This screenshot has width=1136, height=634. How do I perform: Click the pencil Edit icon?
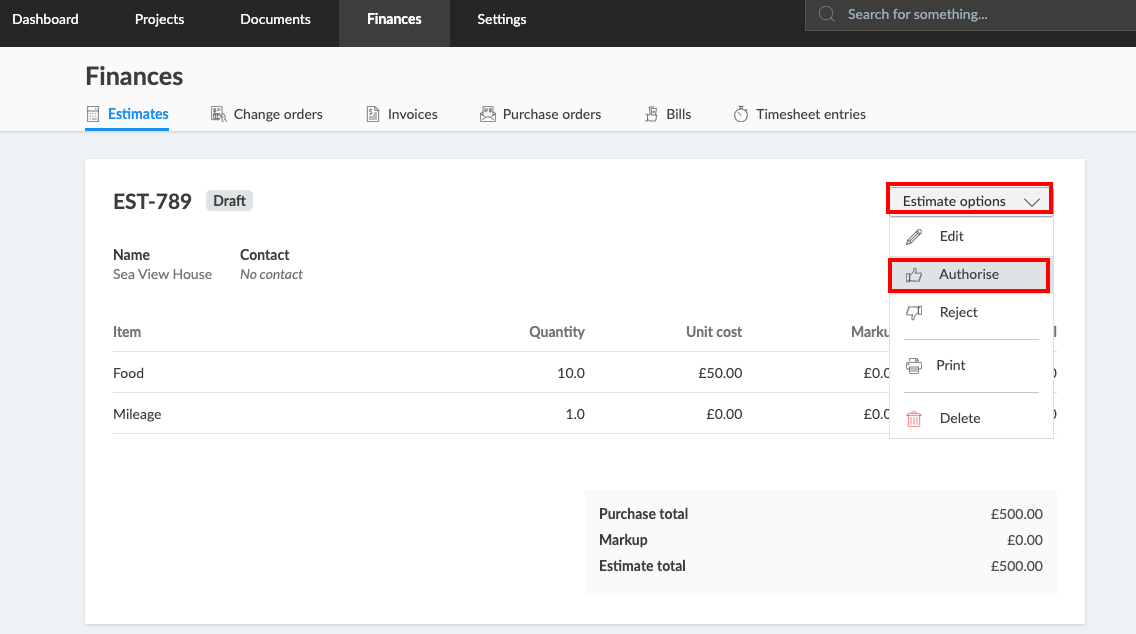point(914,237)
